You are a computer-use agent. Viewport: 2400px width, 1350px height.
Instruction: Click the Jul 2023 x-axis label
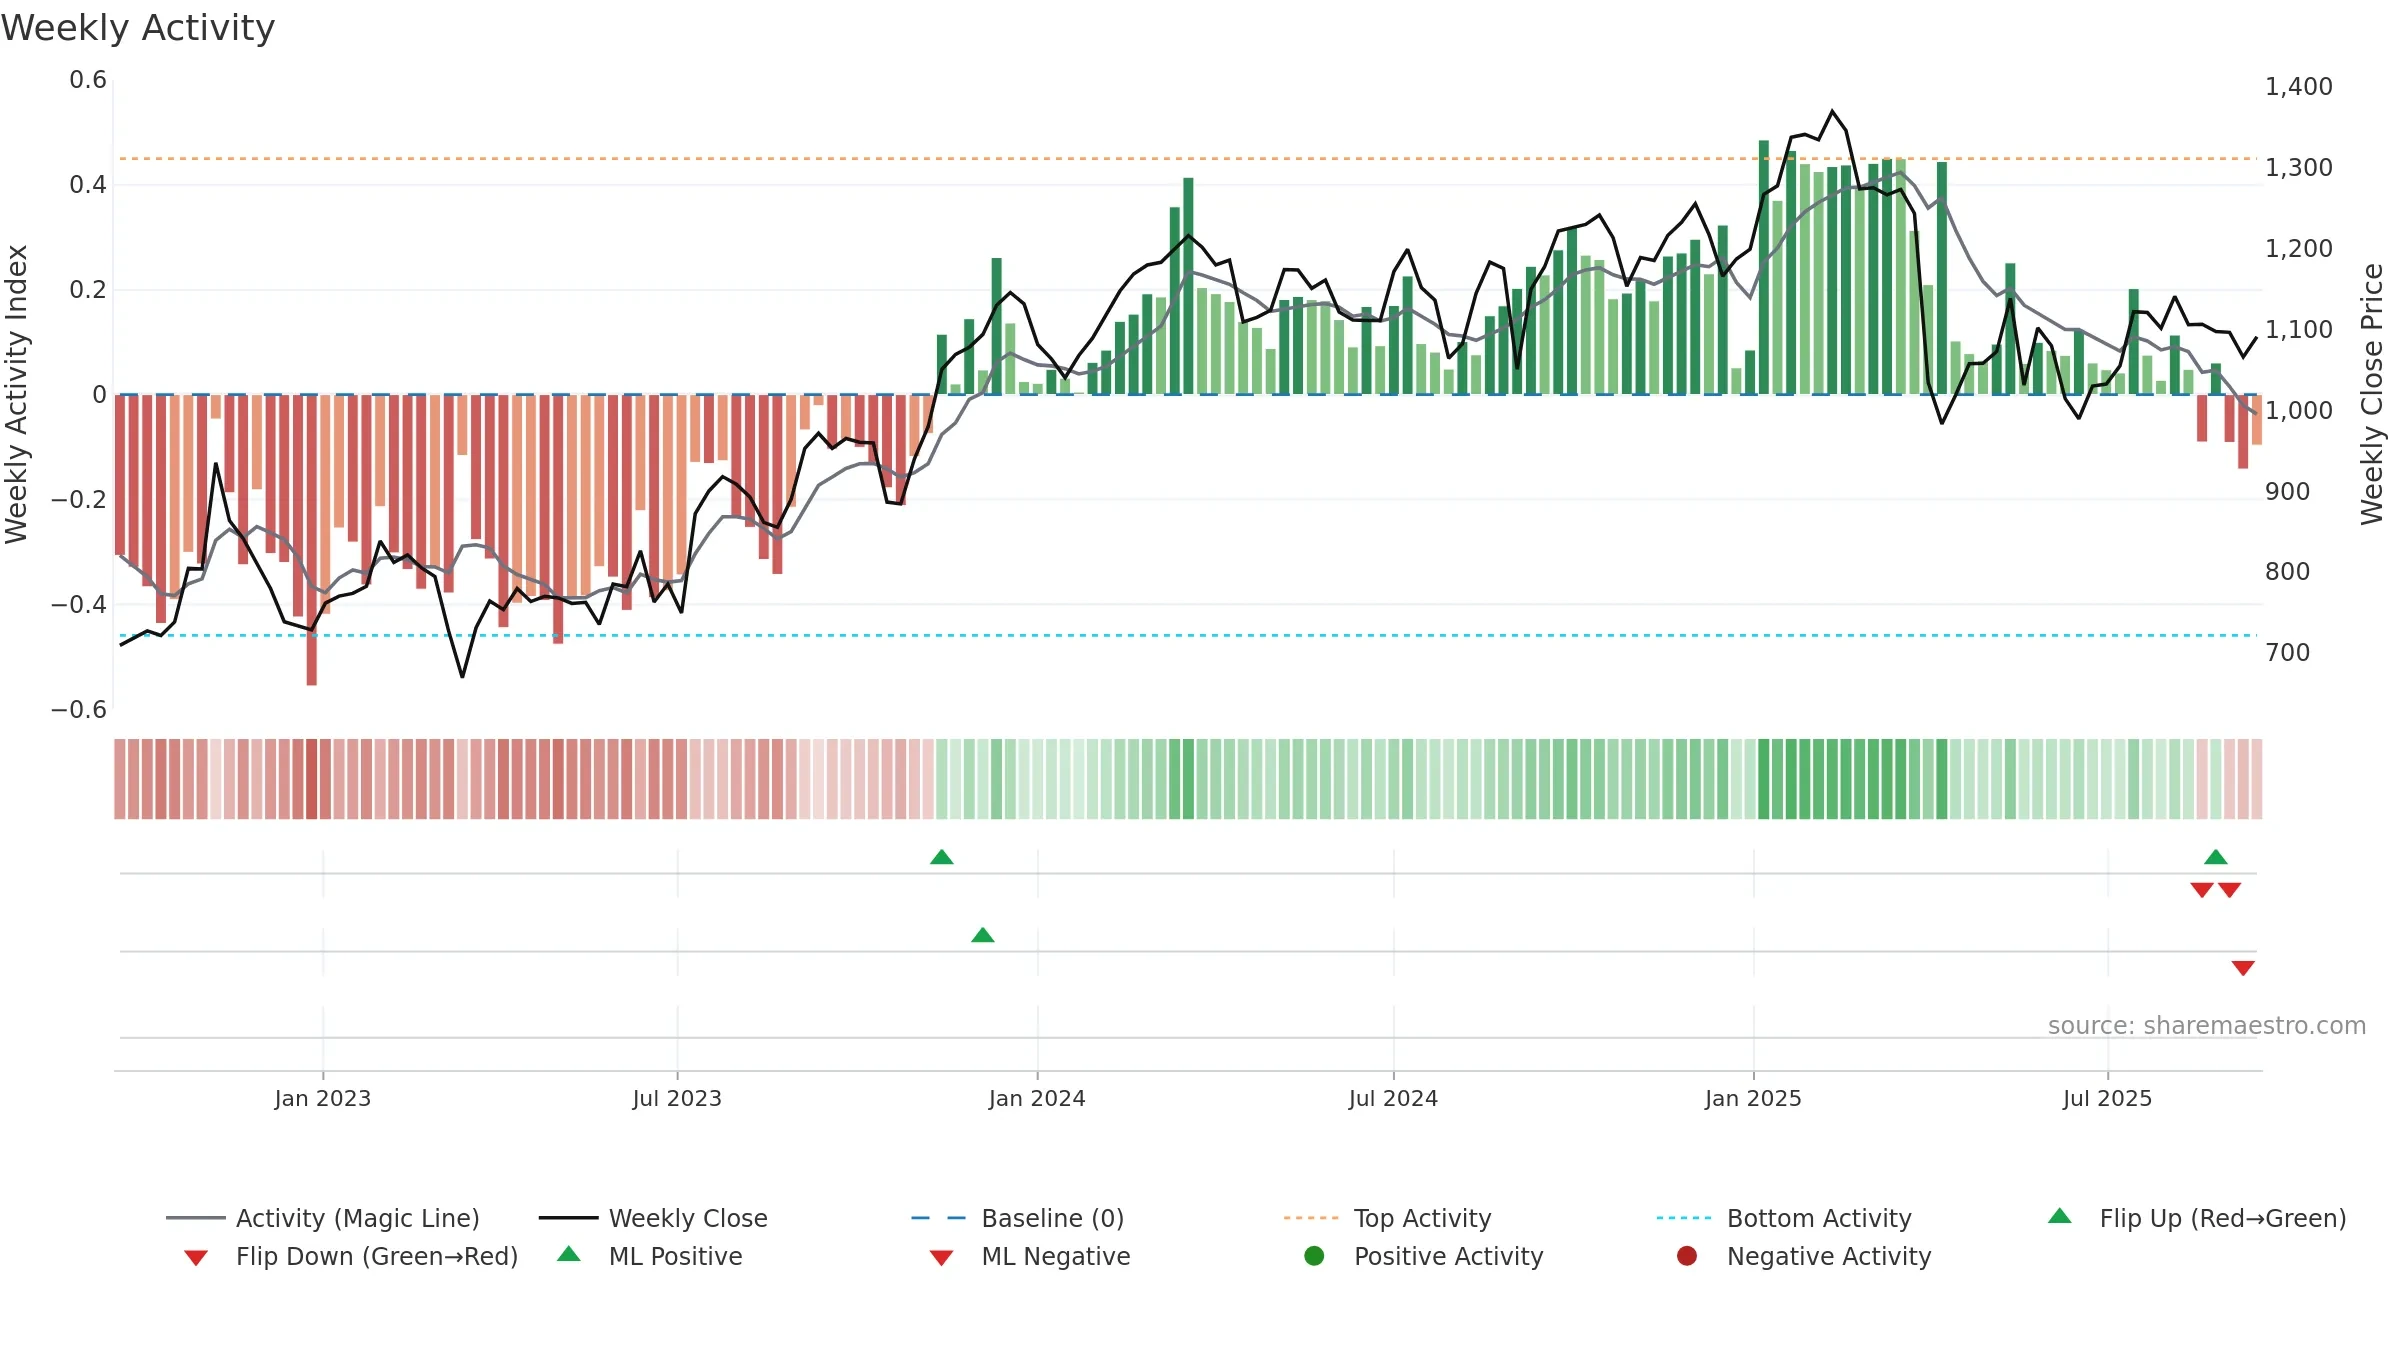coord(677,1098)
